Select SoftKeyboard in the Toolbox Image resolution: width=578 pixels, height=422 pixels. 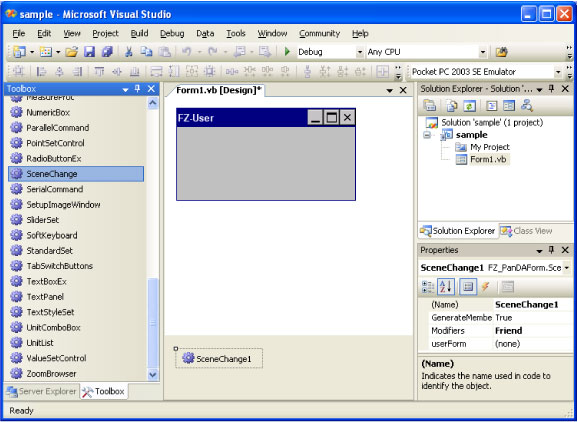point(76,235)
